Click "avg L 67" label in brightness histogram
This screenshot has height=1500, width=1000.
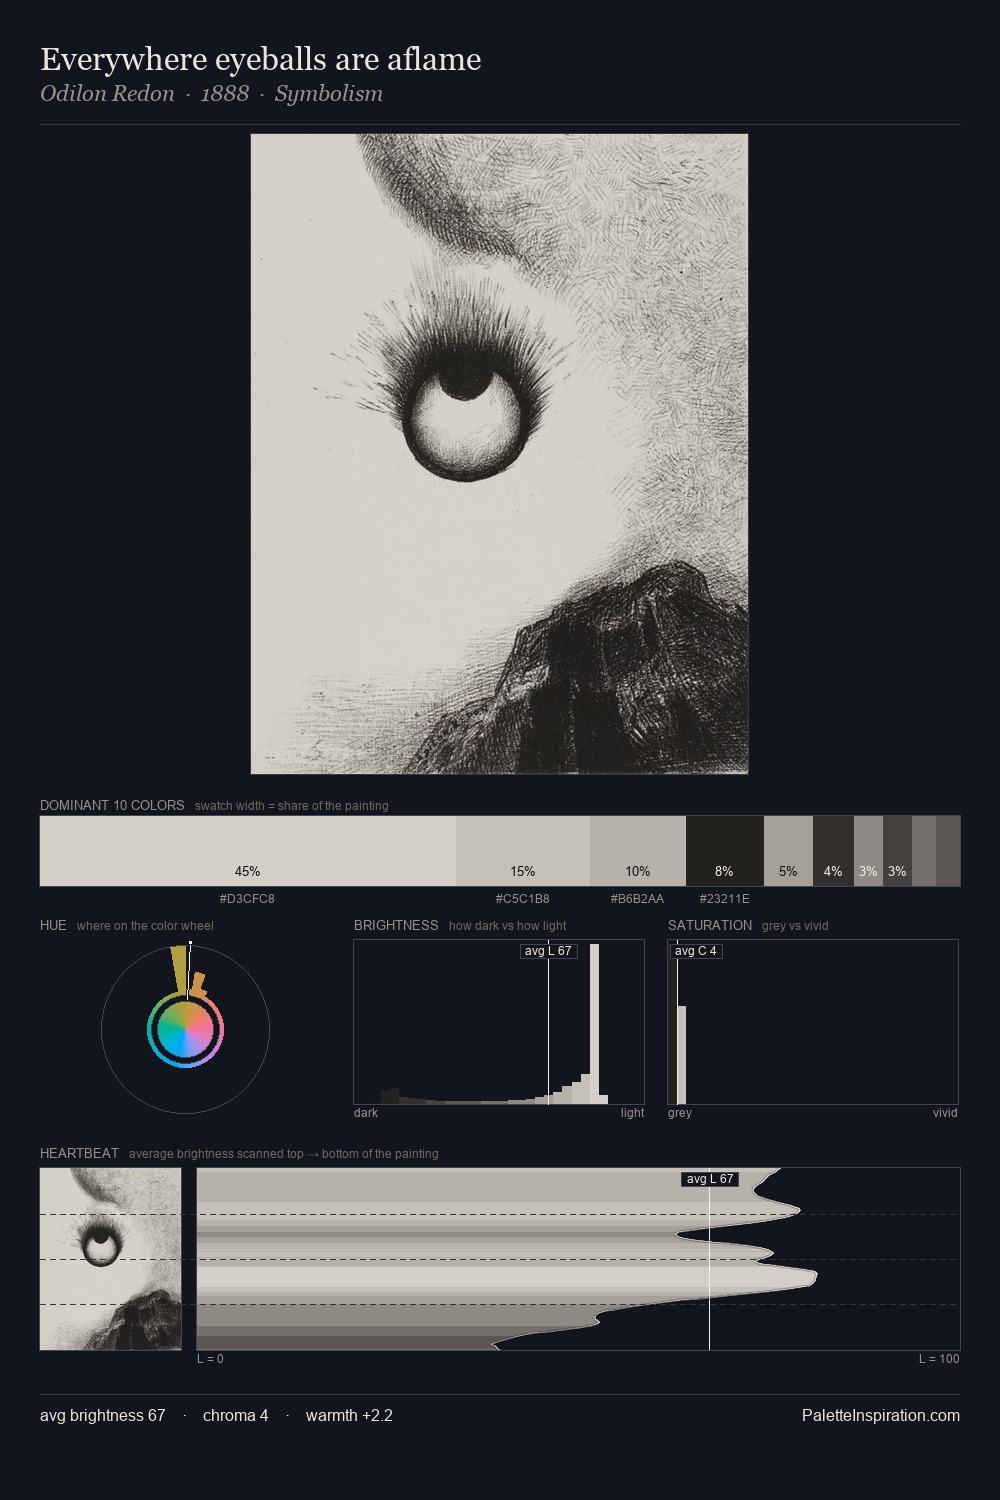pos(549,951)
